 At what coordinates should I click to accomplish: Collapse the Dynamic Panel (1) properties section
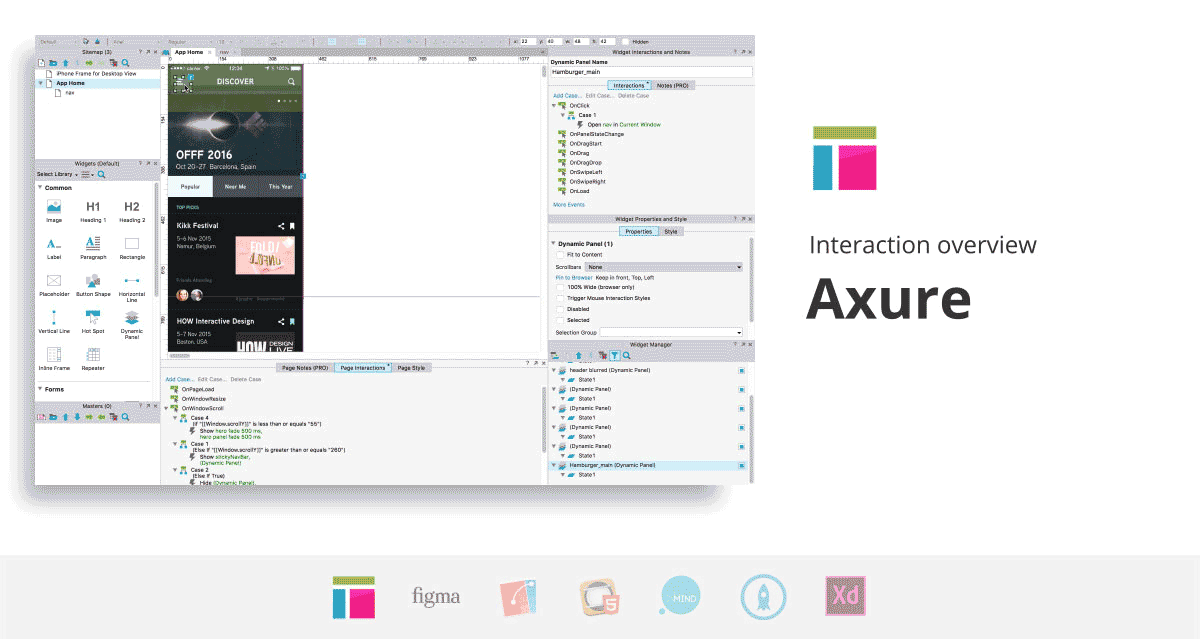552,244
